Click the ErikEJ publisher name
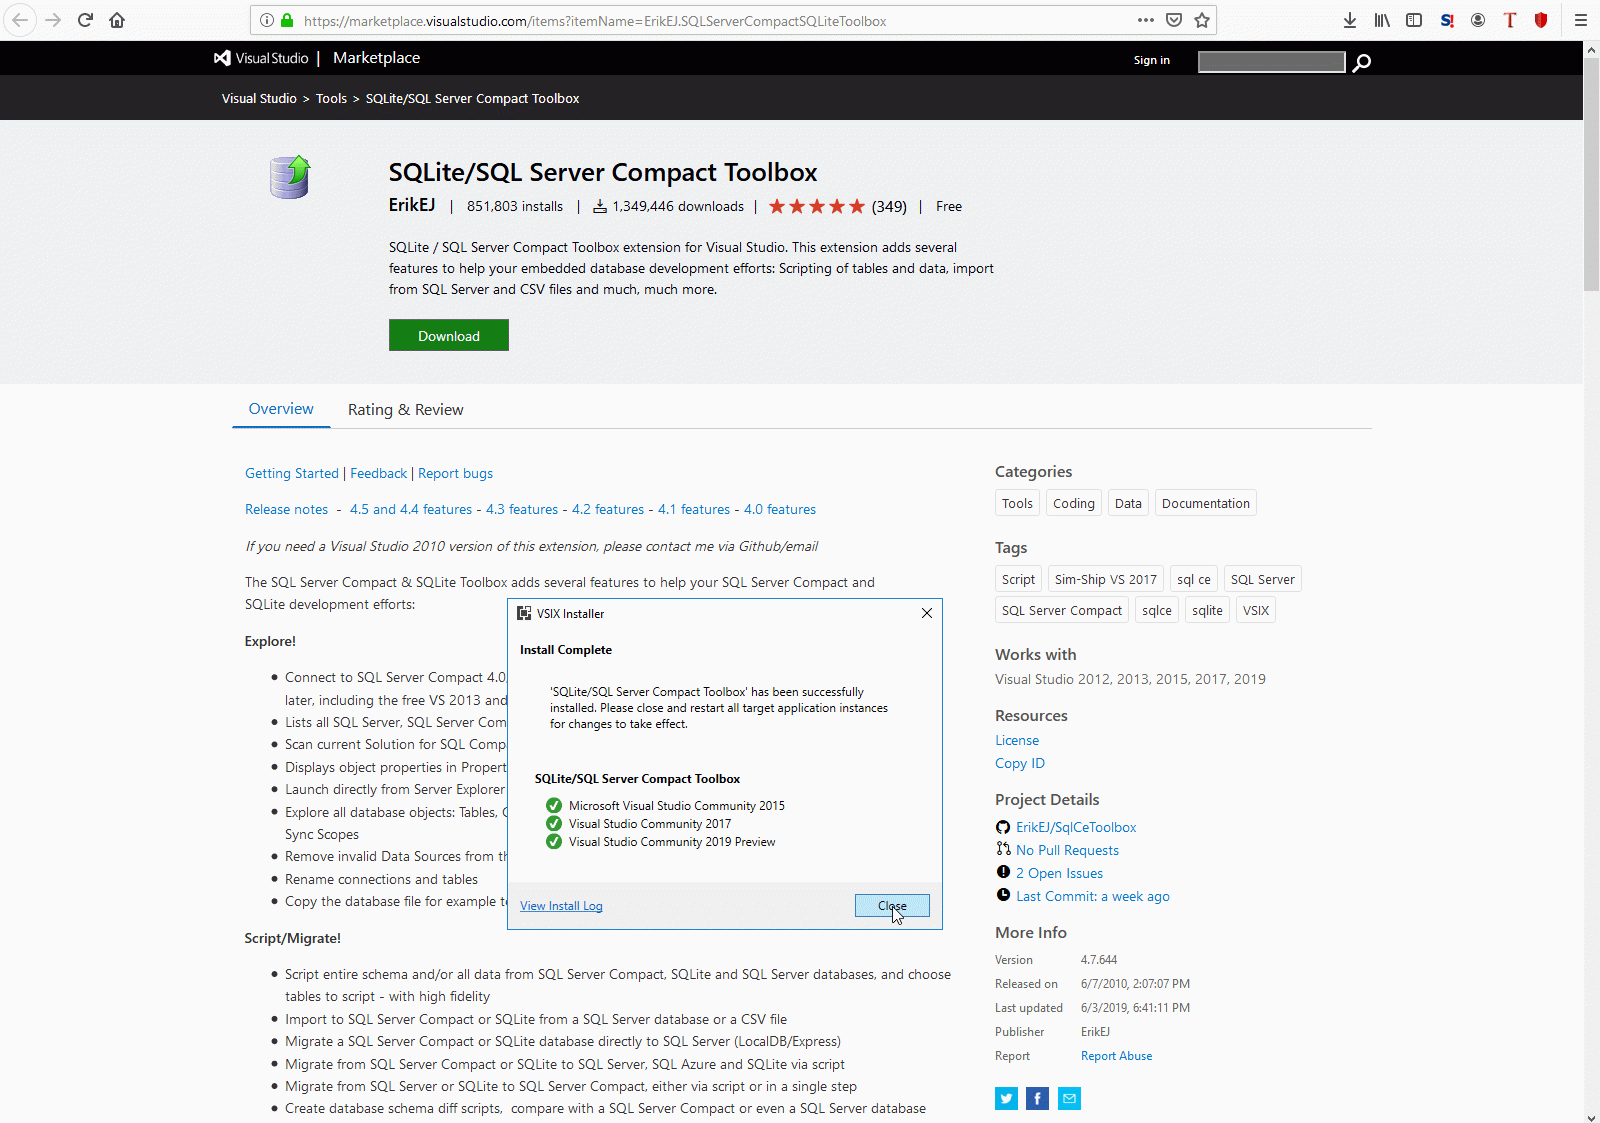Image resolution: width=1600 pixels, height=1123 pixels. click(412, 205)
